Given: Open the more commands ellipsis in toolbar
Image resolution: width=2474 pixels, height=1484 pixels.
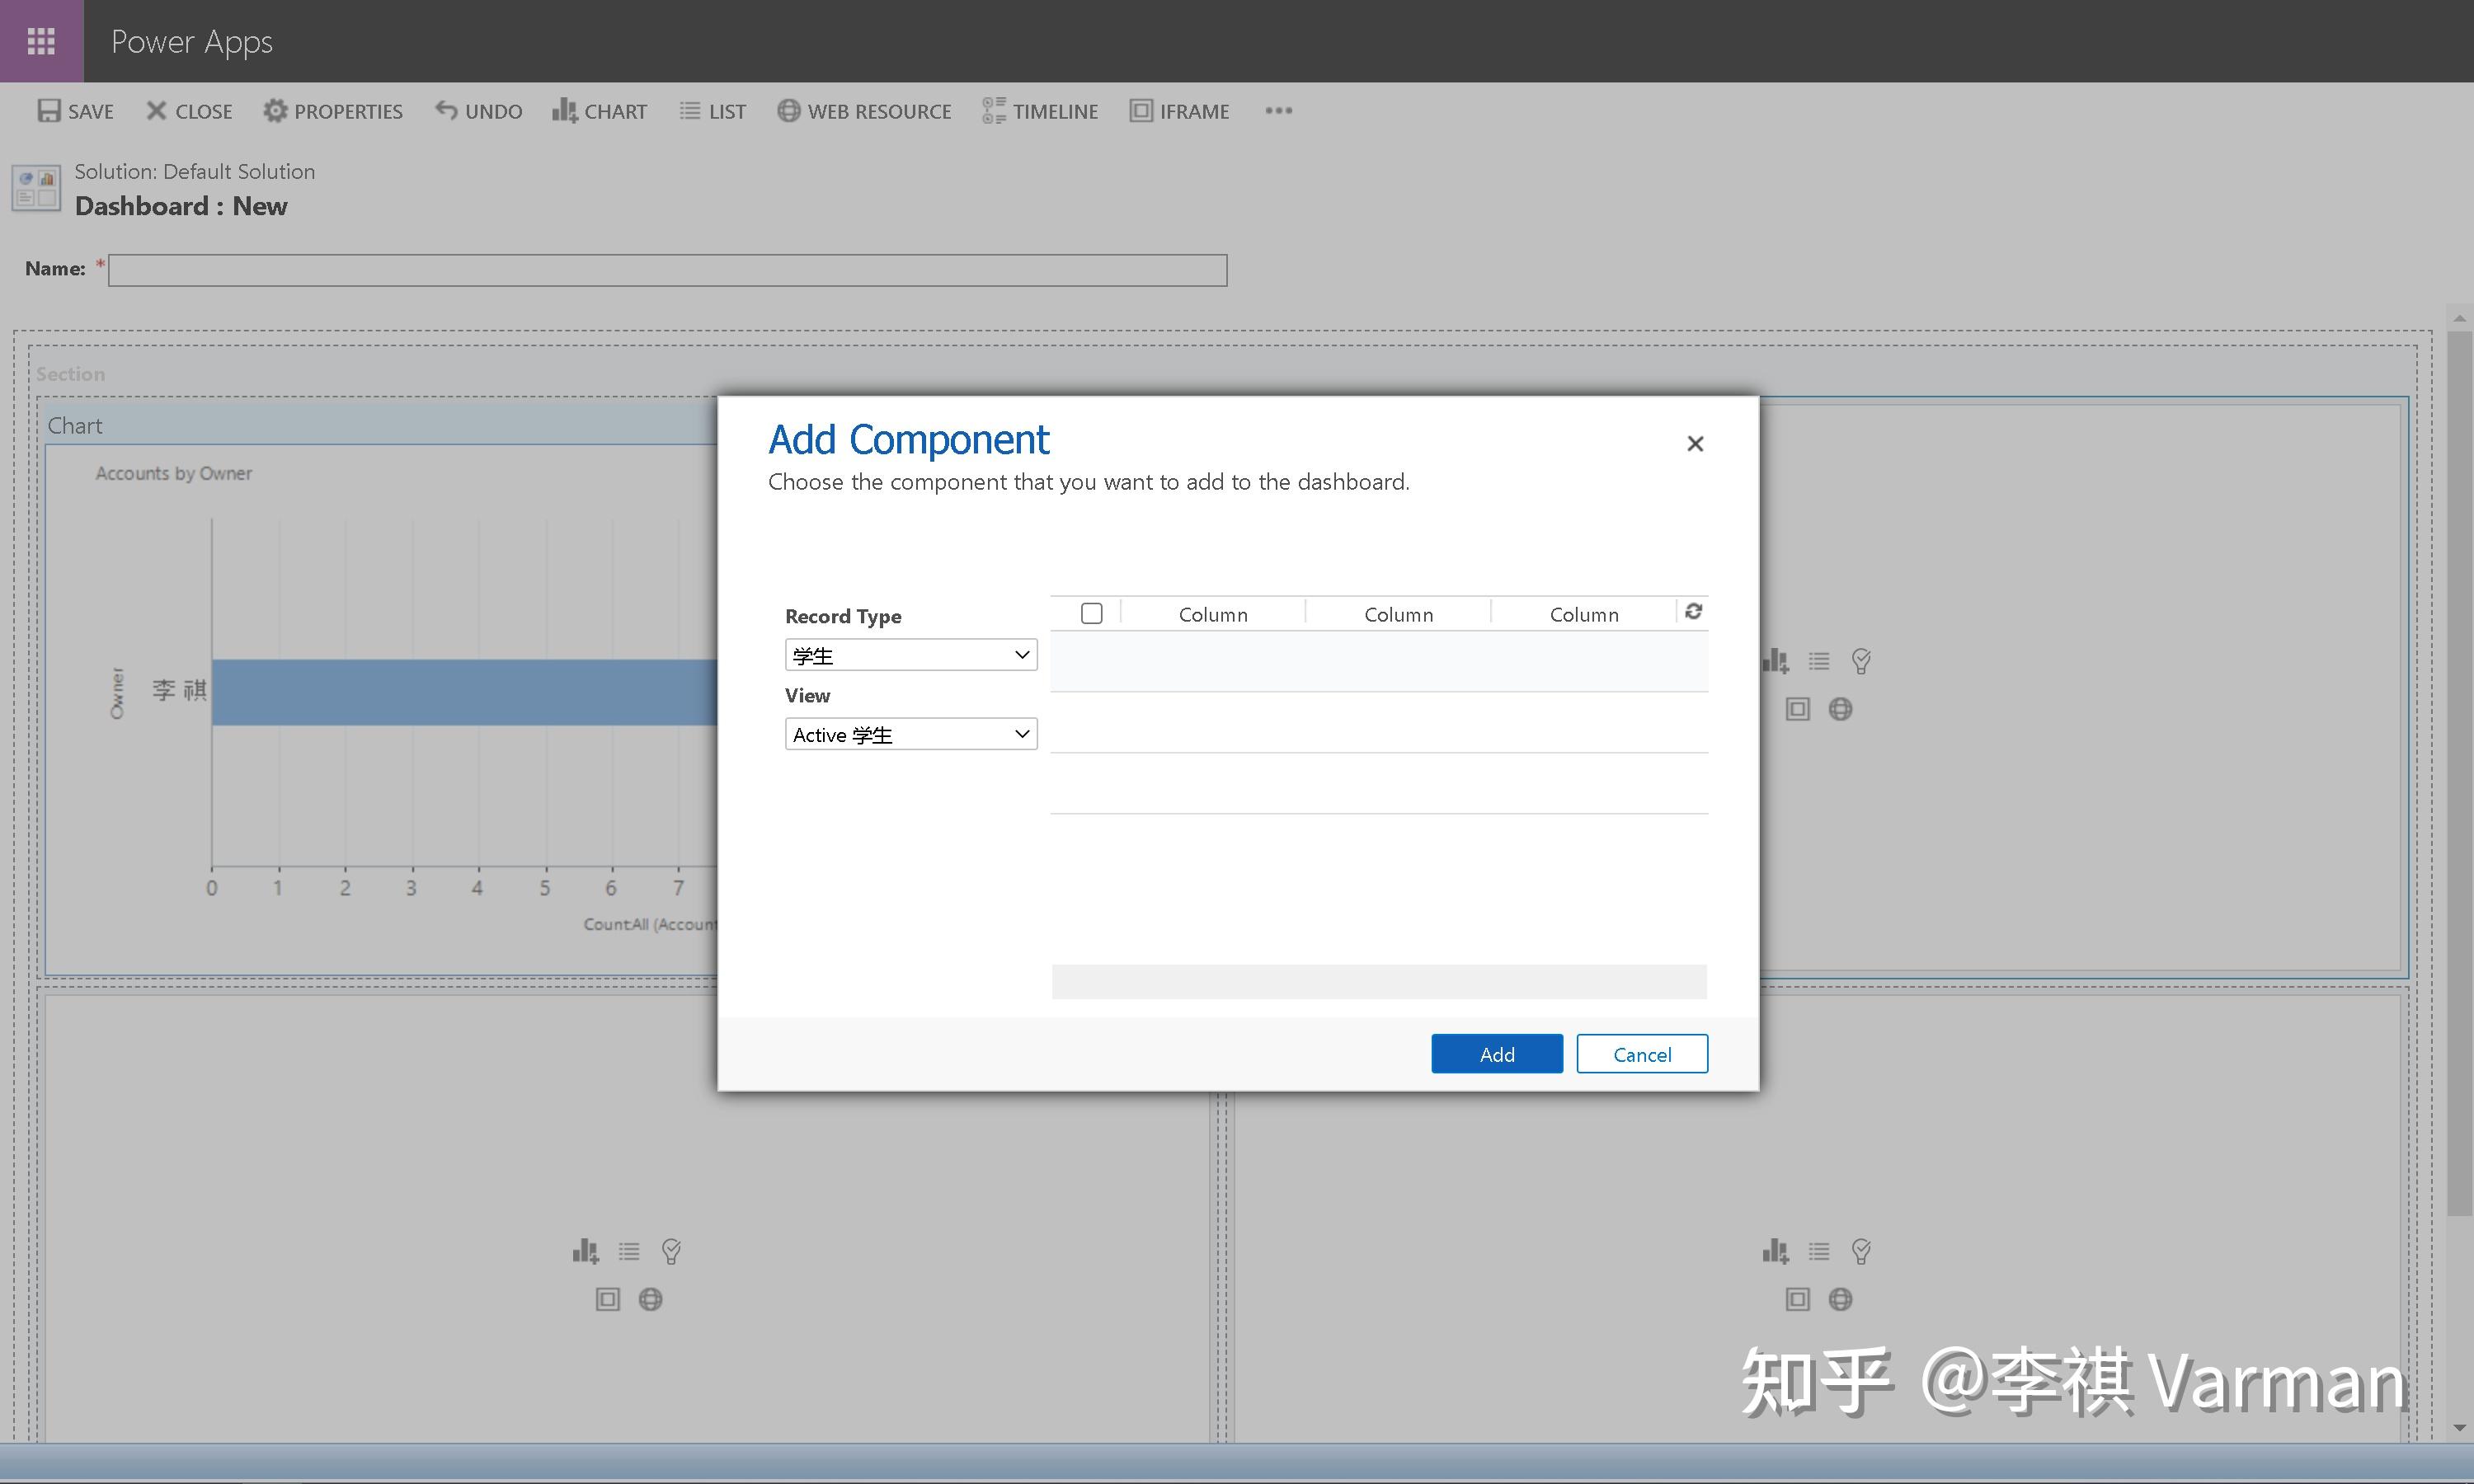Looking at the screenshot, I should 1278,111.
